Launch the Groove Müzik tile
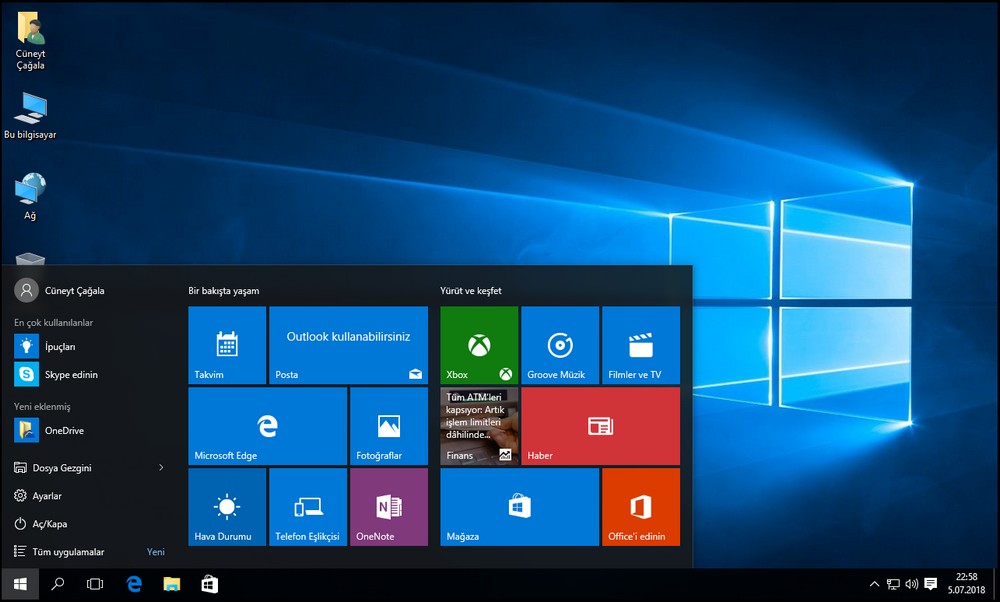This screenshot has height=602, width=1000. (560, 345)
